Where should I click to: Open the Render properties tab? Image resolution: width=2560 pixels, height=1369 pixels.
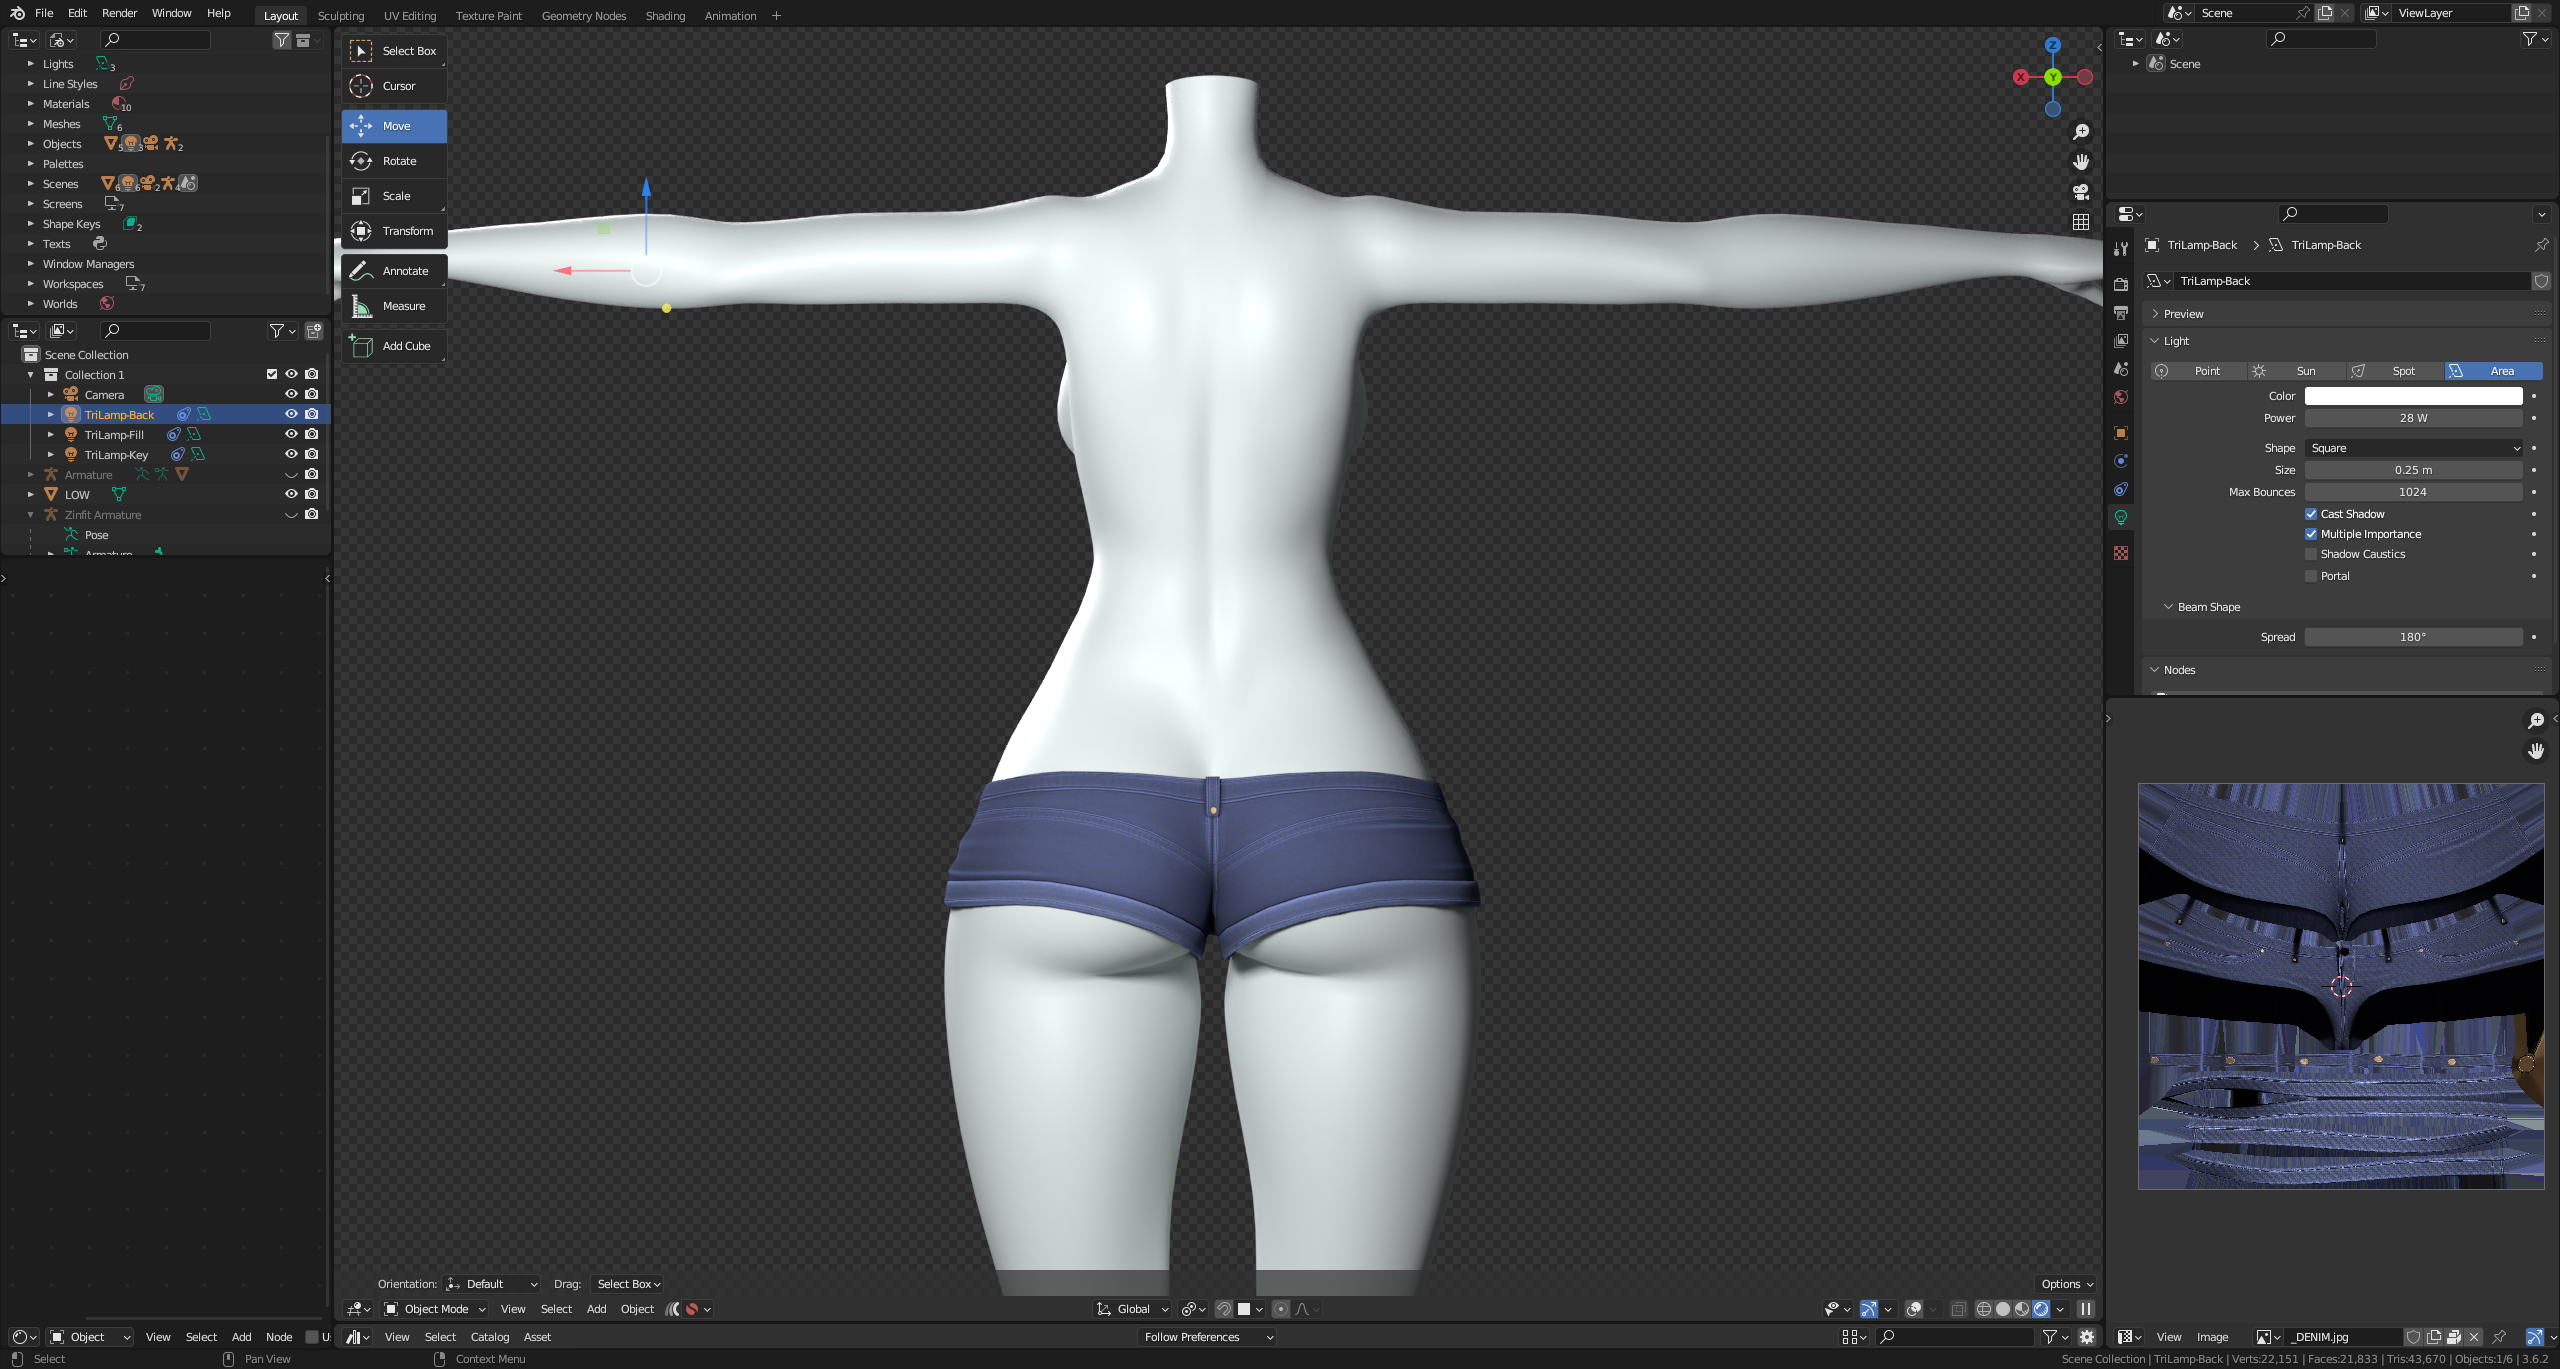coord(2121,285)
